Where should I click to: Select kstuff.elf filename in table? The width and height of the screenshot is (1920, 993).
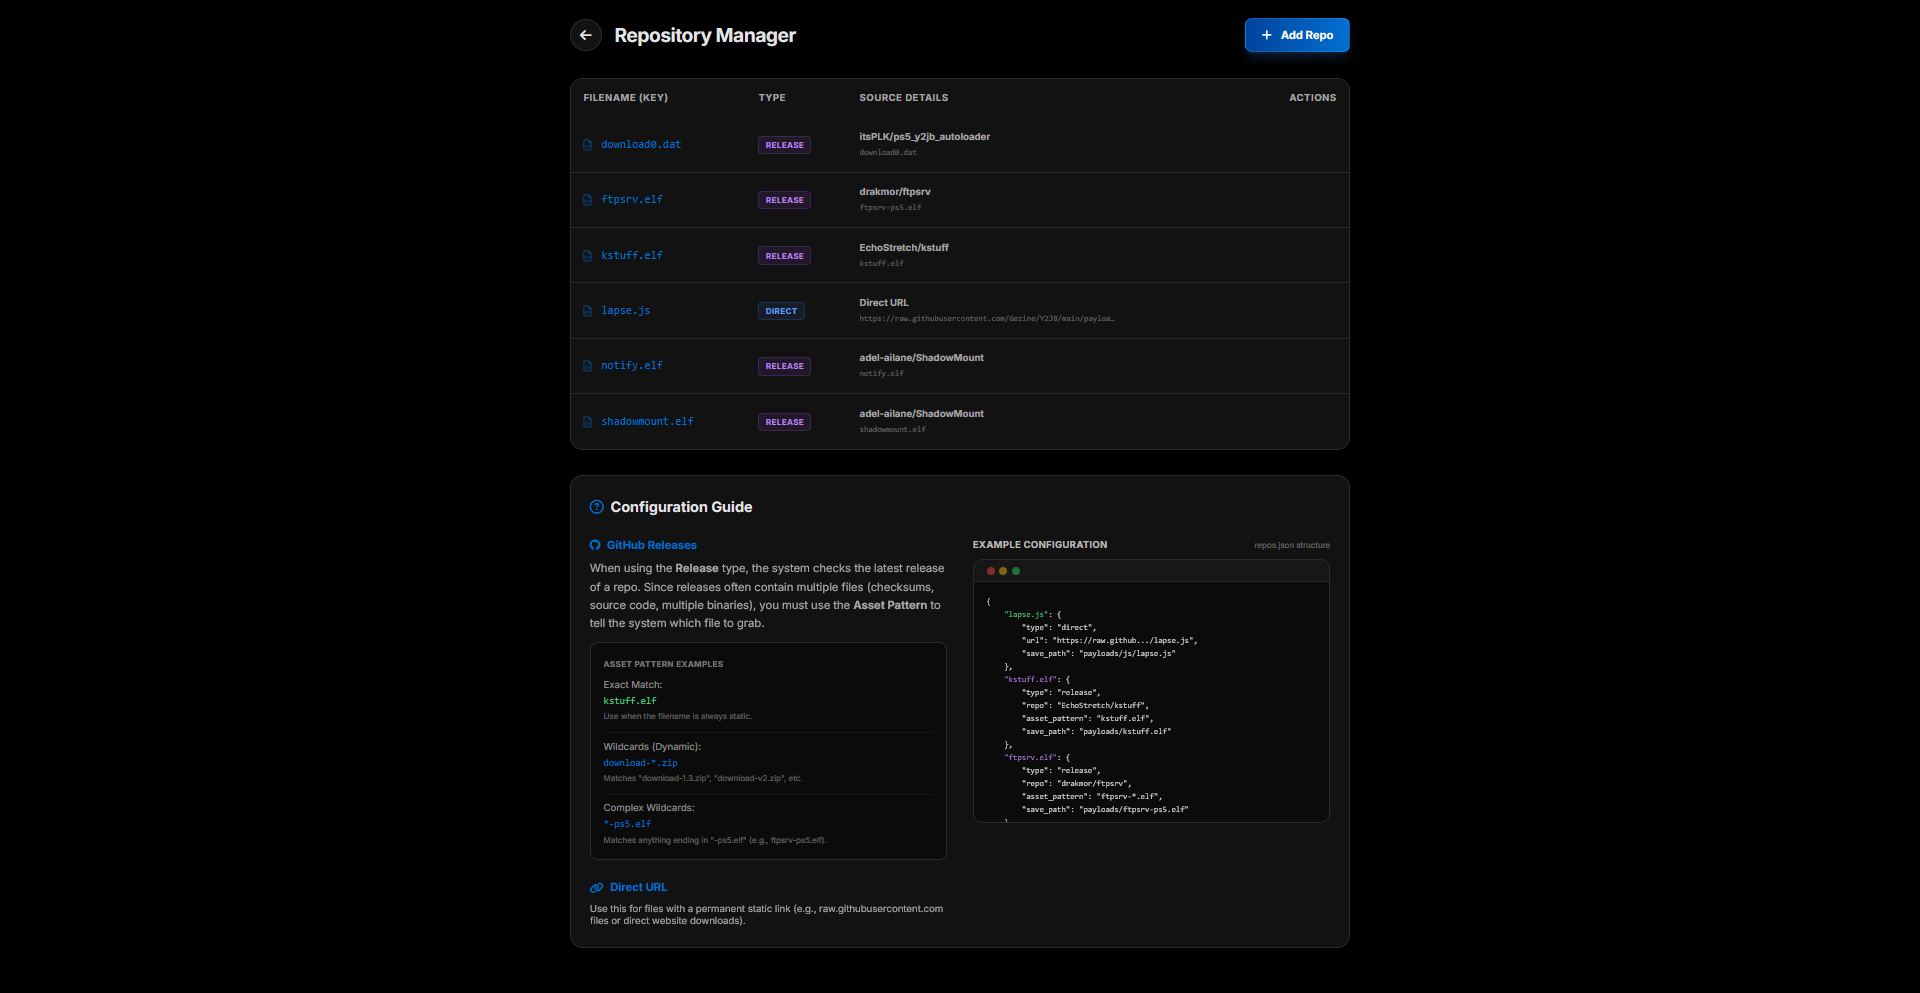click(x=632, y=256)
